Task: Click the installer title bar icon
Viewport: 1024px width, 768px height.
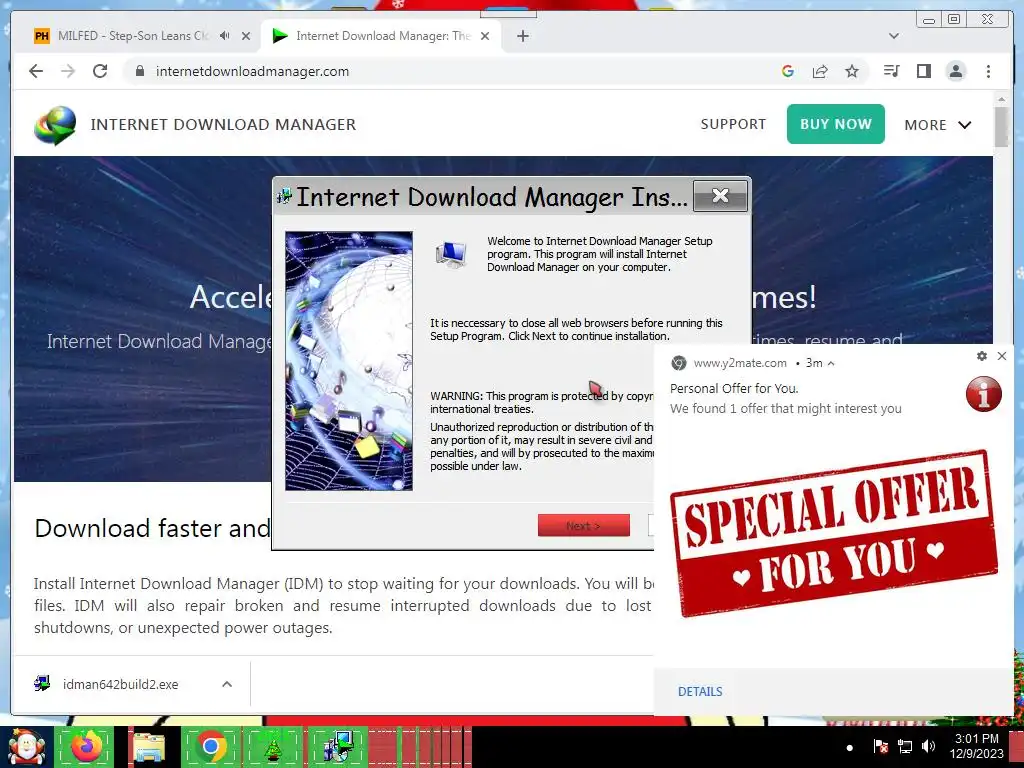Action: [x=284, y=196]
